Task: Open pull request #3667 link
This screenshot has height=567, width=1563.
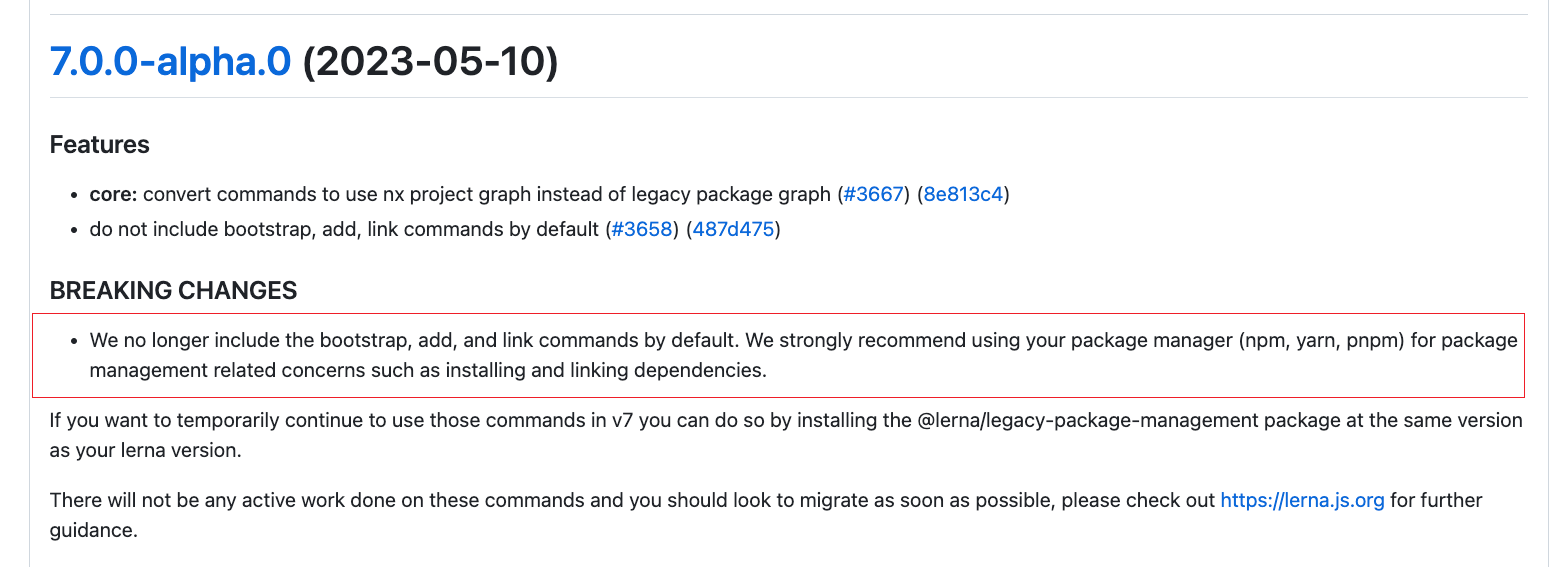Action: (x=873, y=195)
